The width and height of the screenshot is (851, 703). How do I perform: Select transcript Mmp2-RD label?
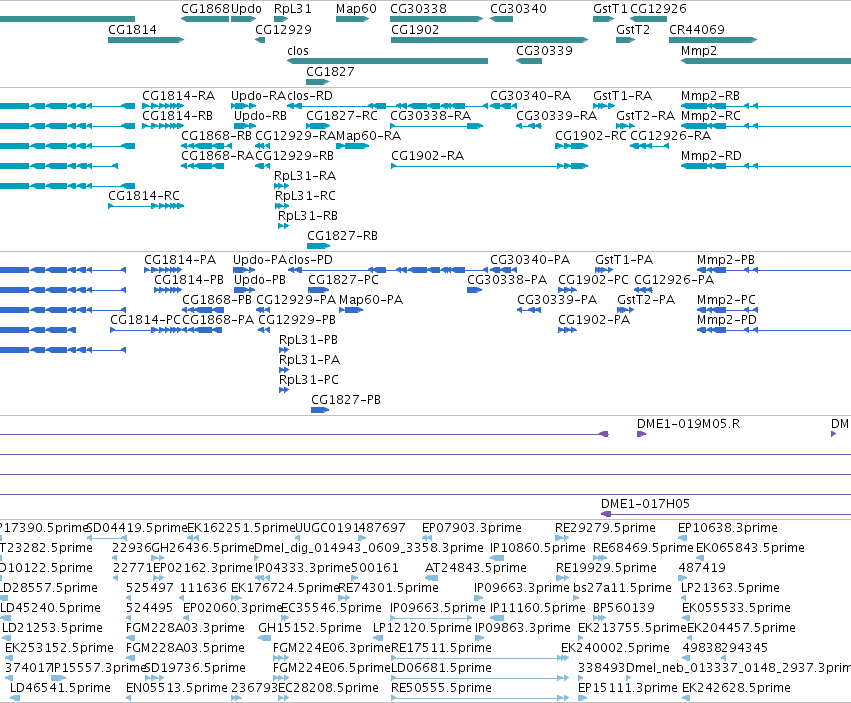712,156
